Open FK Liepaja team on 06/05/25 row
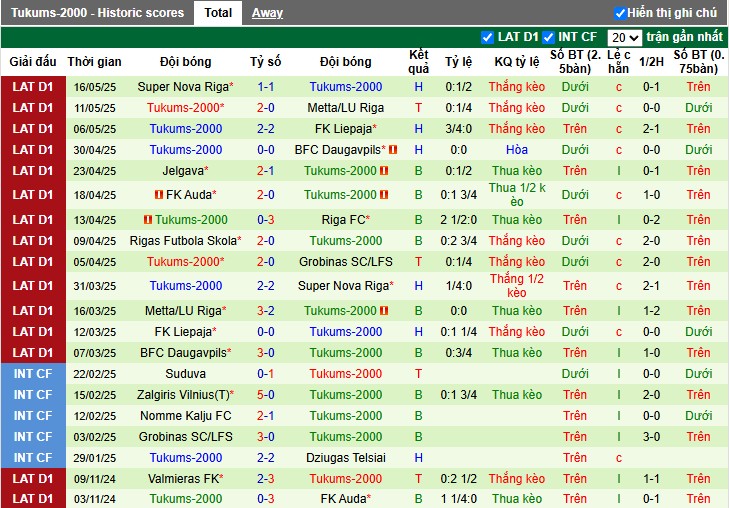Screen dimensions: 729x508 (343, 129)
